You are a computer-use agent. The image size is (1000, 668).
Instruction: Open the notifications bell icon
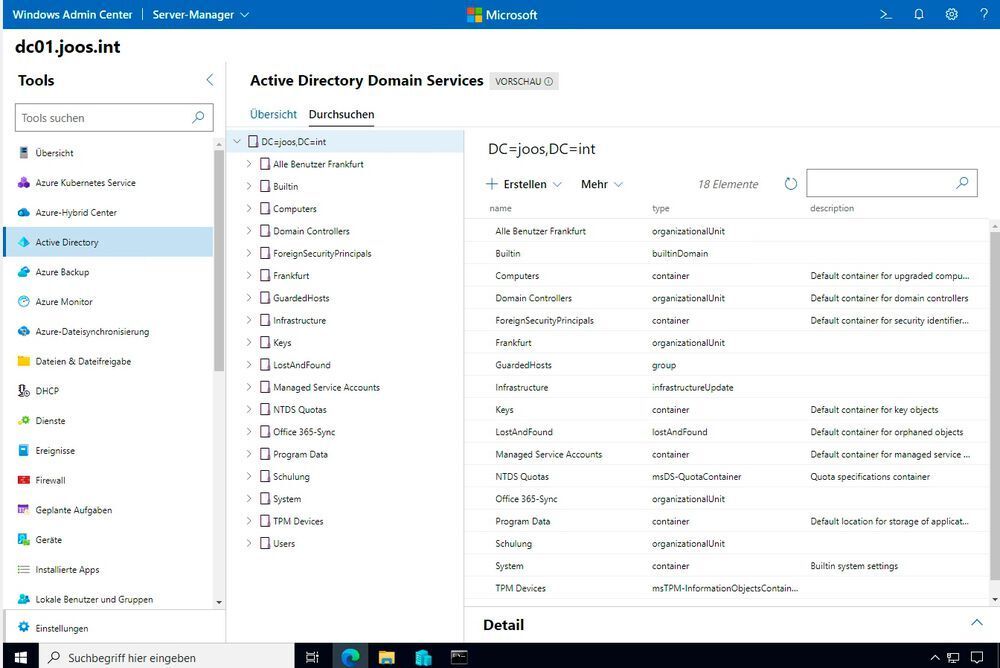pos(917,14)
